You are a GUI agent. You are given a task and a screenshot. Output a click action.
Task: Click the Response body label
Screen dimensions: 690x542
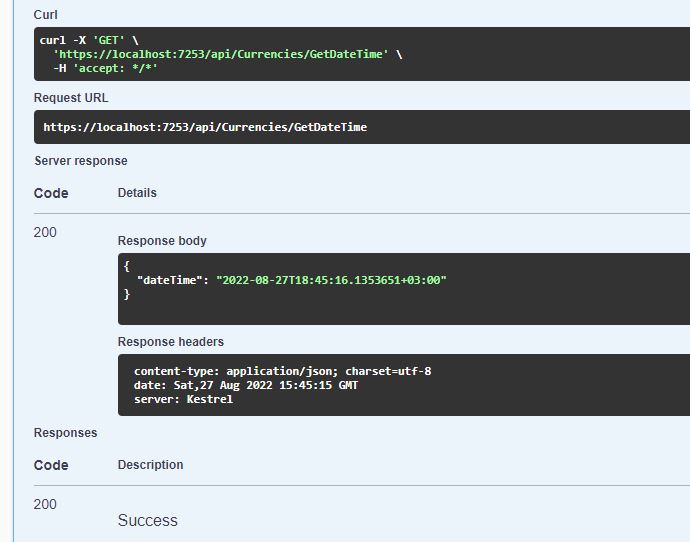point(162,241)
